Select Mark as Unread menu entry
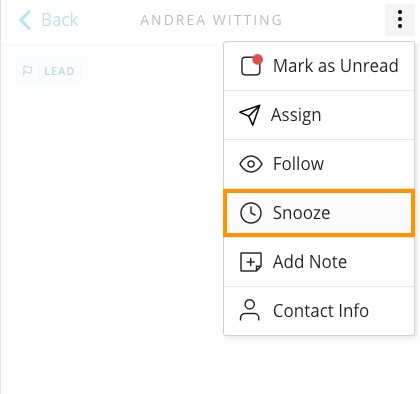The image size is (420, 394). (x=319, y=66)
